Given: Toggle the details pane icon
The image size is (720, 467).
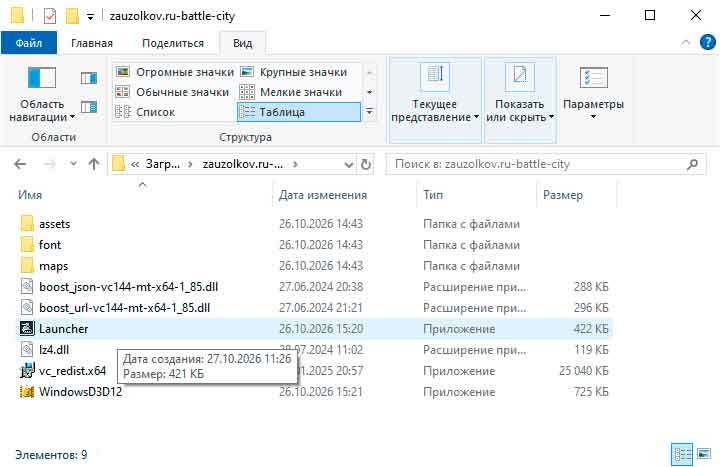Looking at the screenshot, I should [x=89, y=107].
